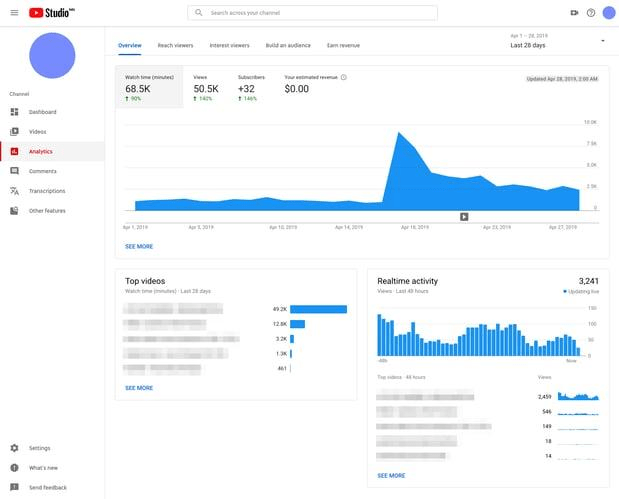Go to Videos in the sidebar
619x499 pixels.
[x=37, y=132]
